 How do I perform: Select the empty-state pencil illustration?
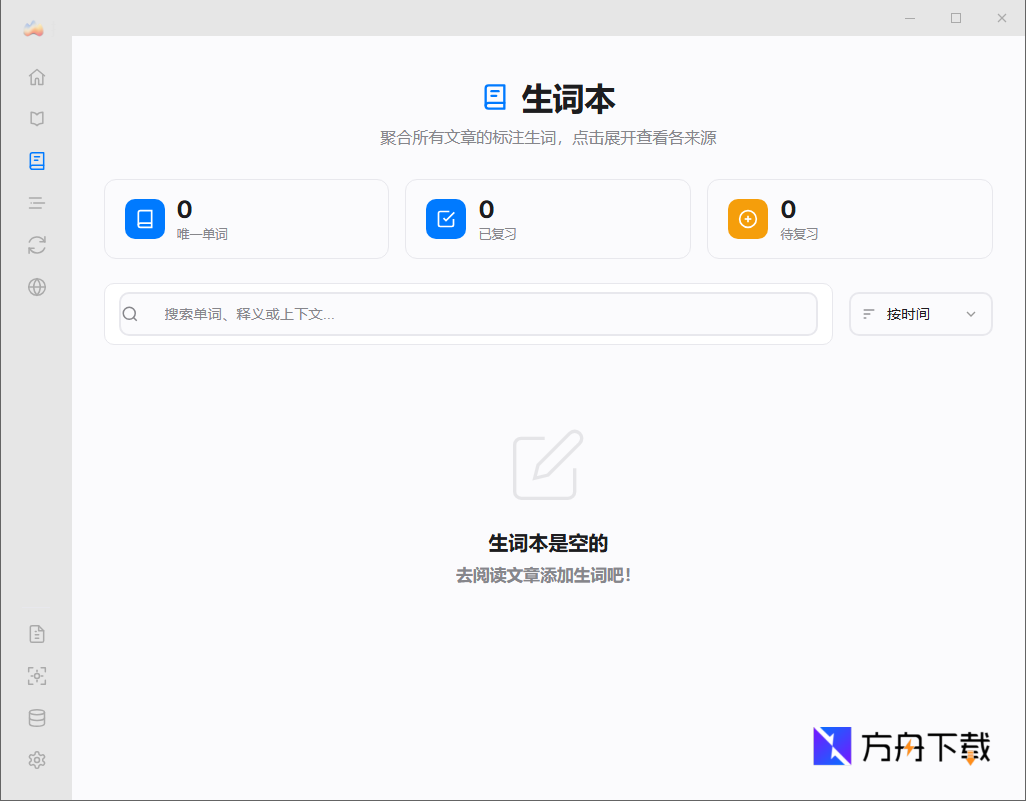pos(546,465)
